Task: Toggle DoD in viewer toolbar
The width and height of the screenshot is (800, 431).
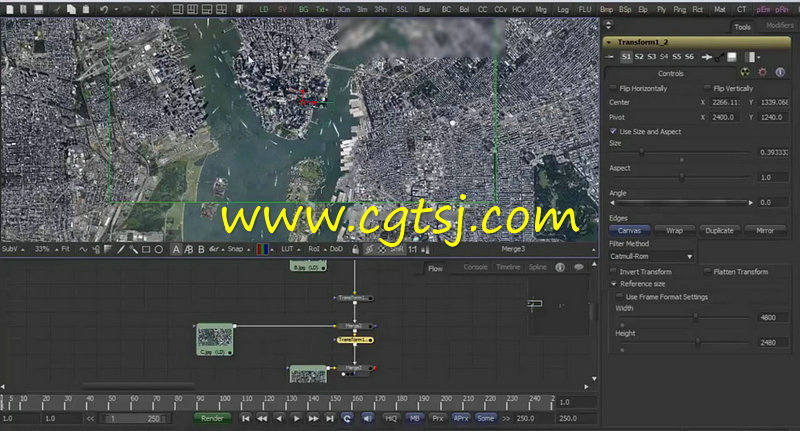Action: (336, 249)
